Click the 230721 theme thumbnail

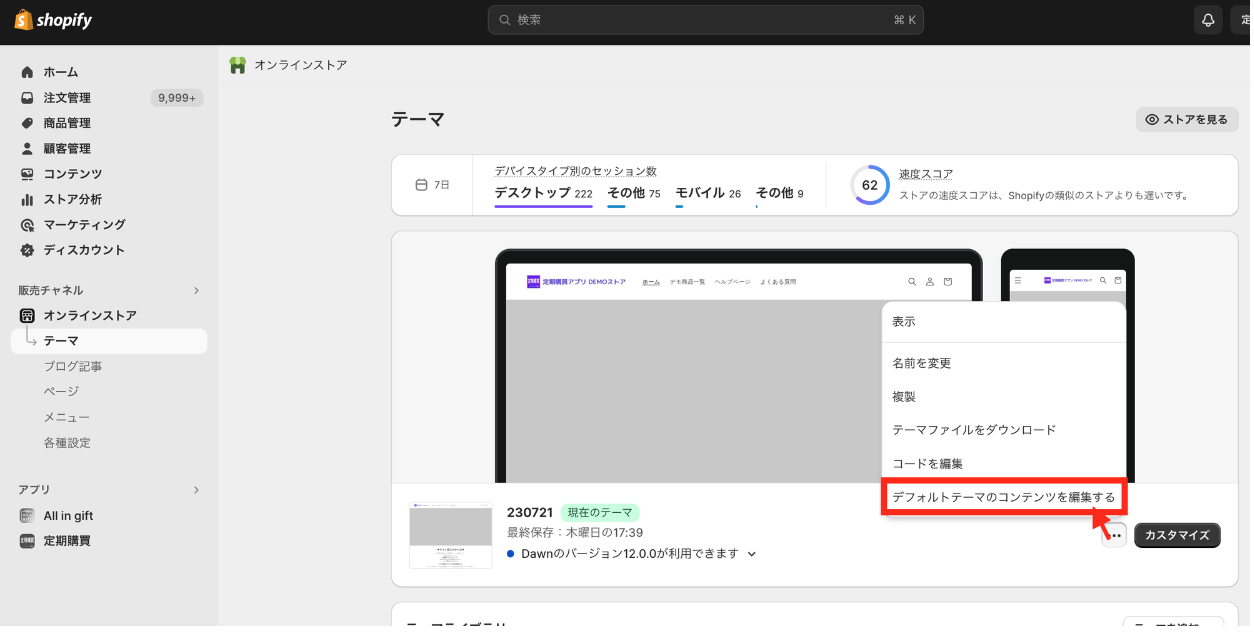click(x=450, y=535)
